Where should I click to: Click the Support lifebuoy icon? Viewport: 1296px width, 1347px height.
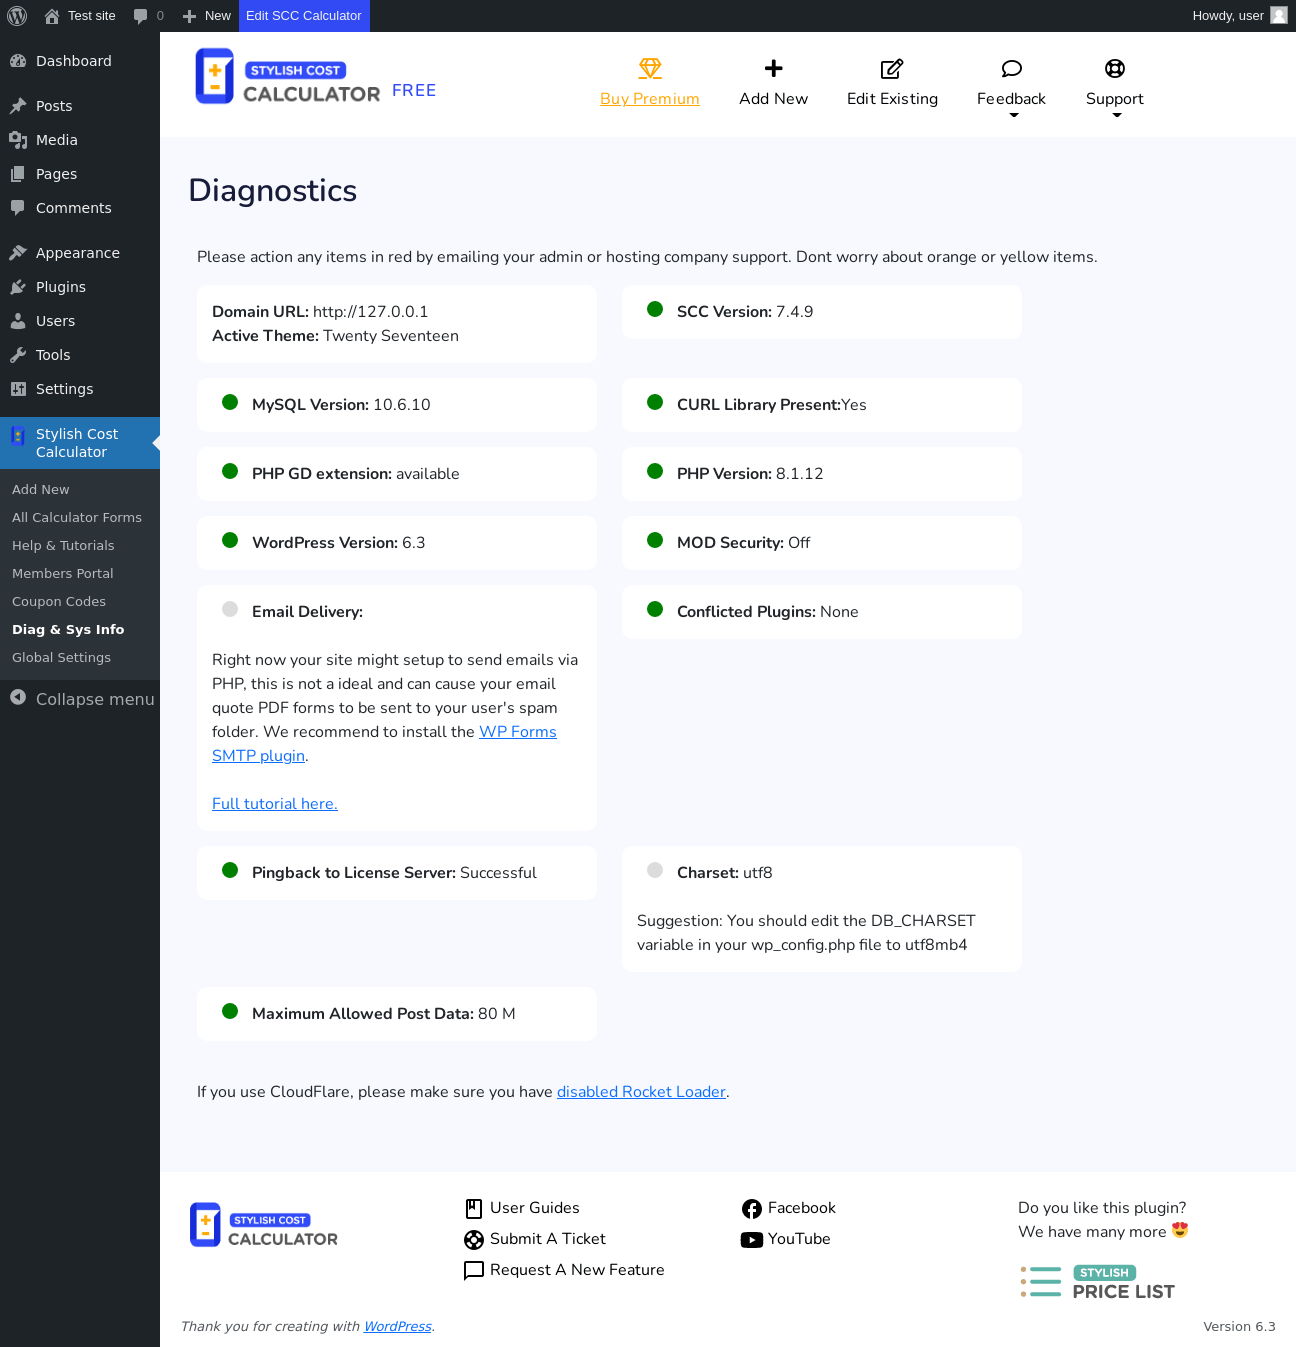click(1115, 68)
